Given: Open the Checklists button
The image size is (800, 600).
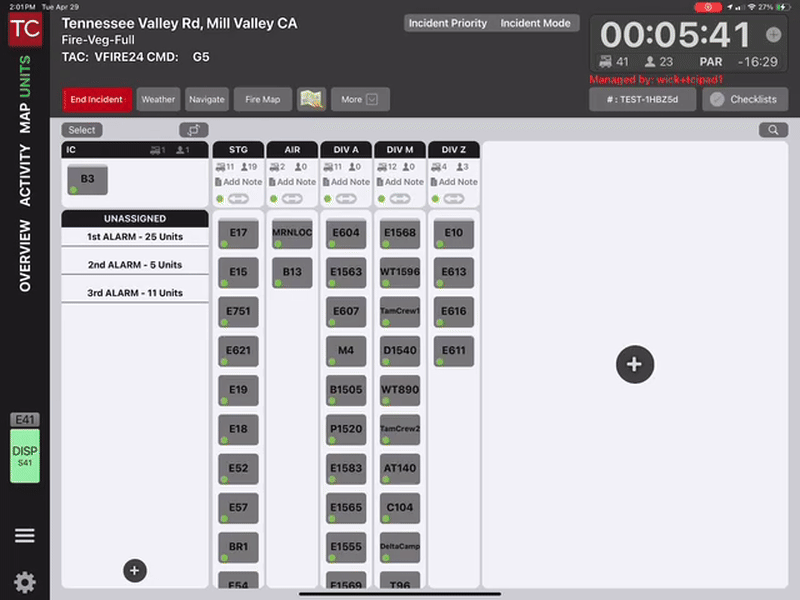Looking at the screenshot, I should coord(745,99).
